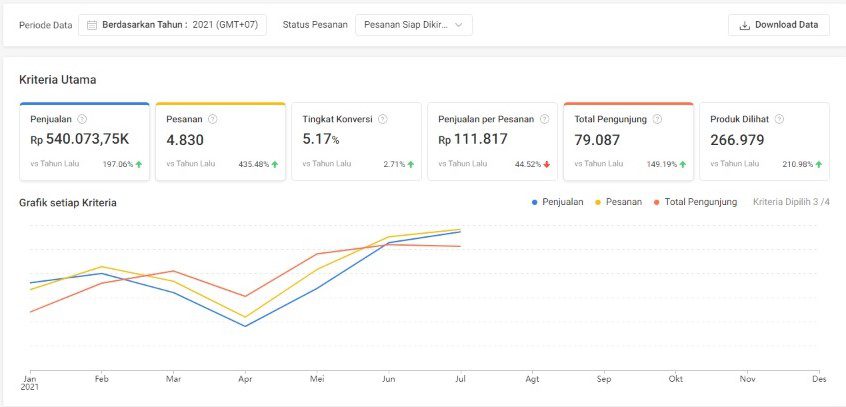Click the orange Total Pengunjung legend dot
The height and width of the screenshot is (407, 846).
[657, 202]
